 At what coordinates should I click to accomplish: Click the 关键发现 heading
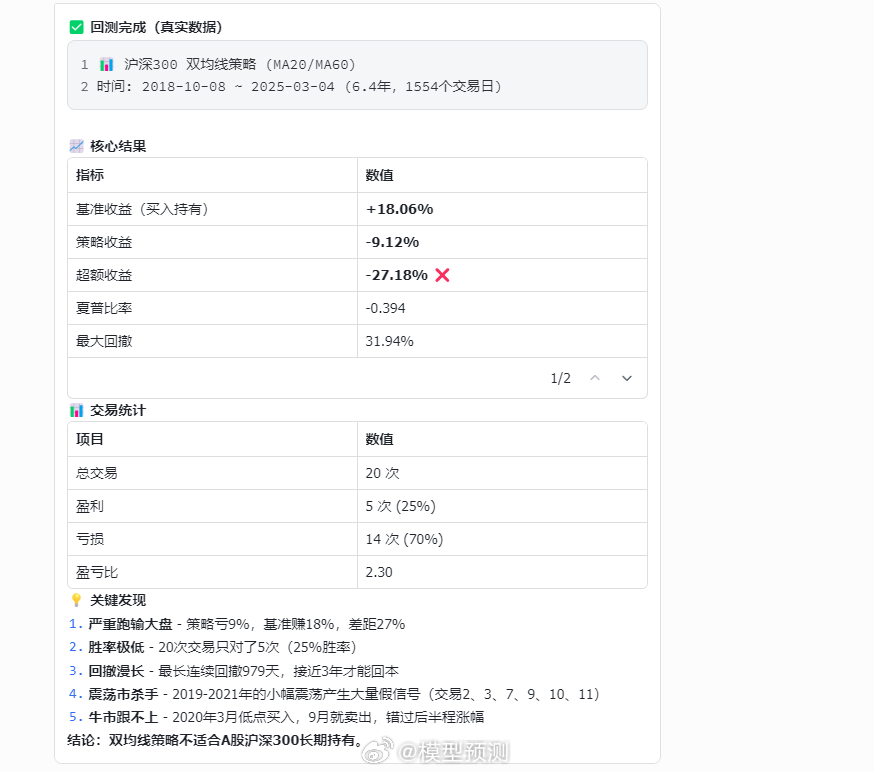click(x=118, y=600)
